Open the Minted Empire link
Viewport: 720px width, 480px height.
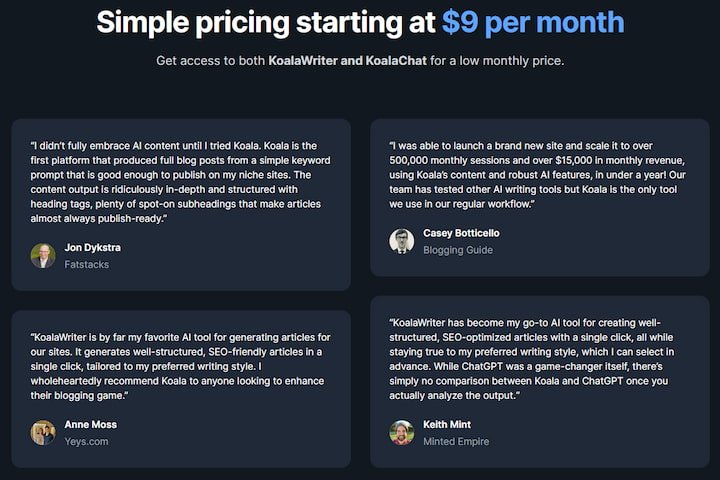tap(456, 441)
